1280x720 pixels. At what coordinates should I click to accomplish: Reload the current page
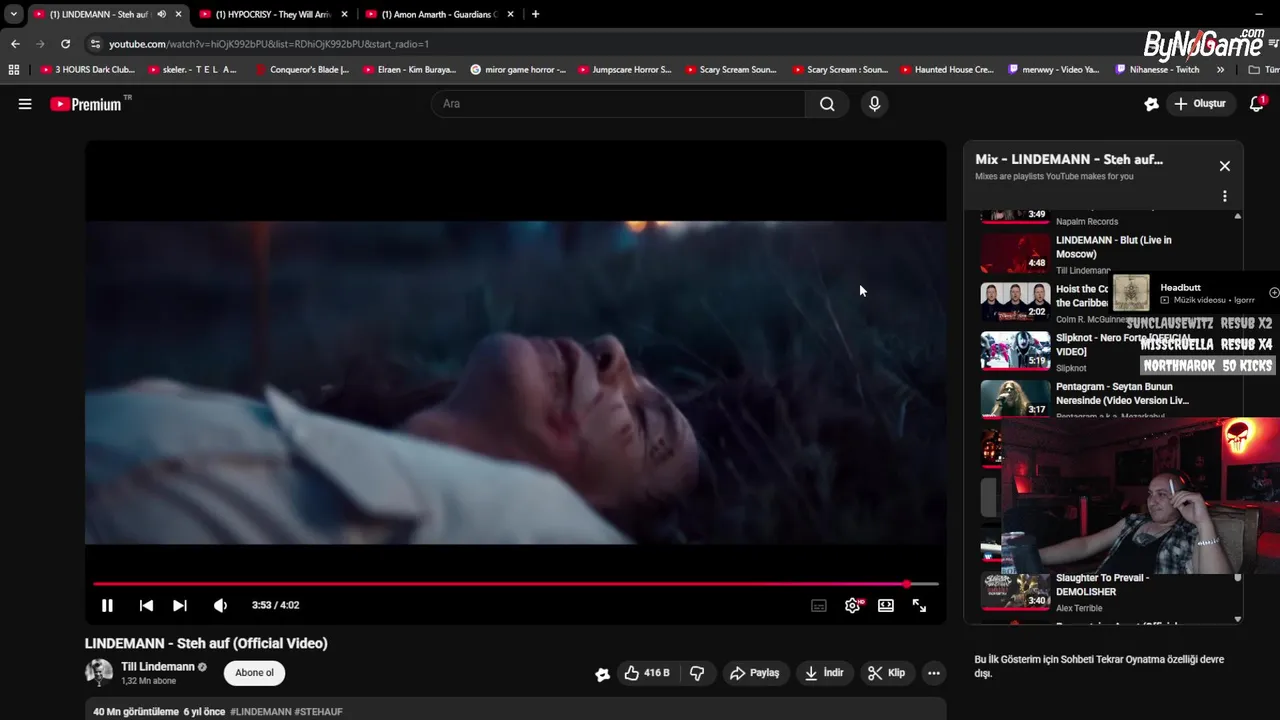click(x=65, y=44)
